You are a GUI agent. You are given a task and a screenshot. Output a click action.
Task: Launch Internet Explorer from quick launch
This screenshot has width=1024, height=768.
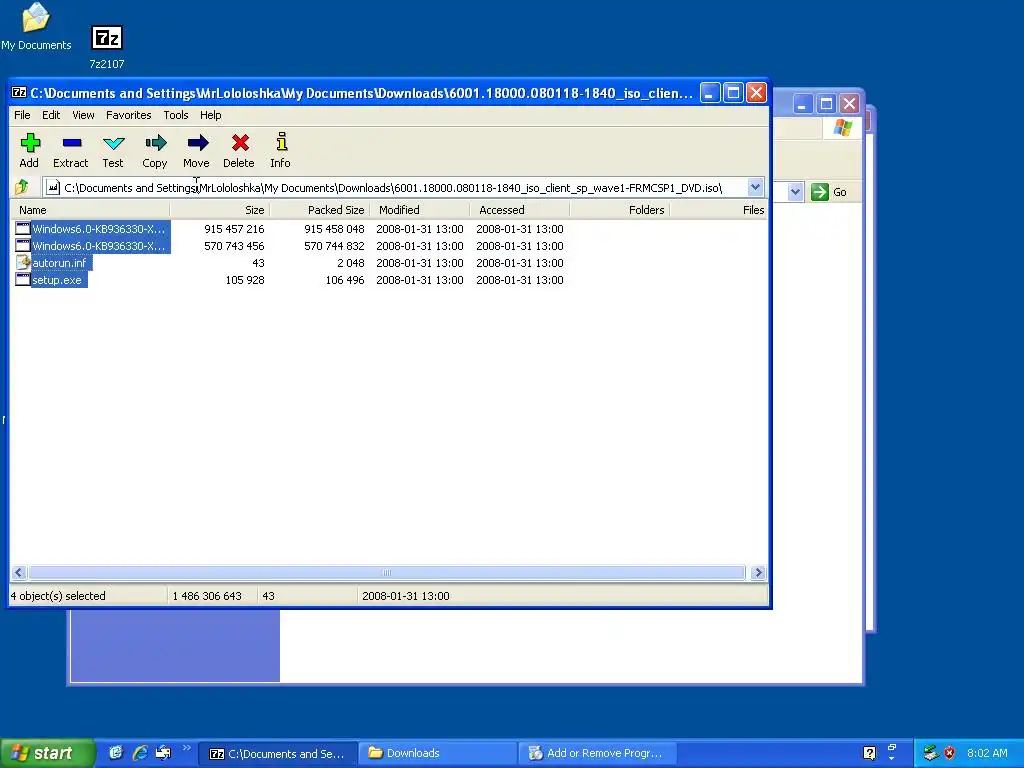point(139,753)
